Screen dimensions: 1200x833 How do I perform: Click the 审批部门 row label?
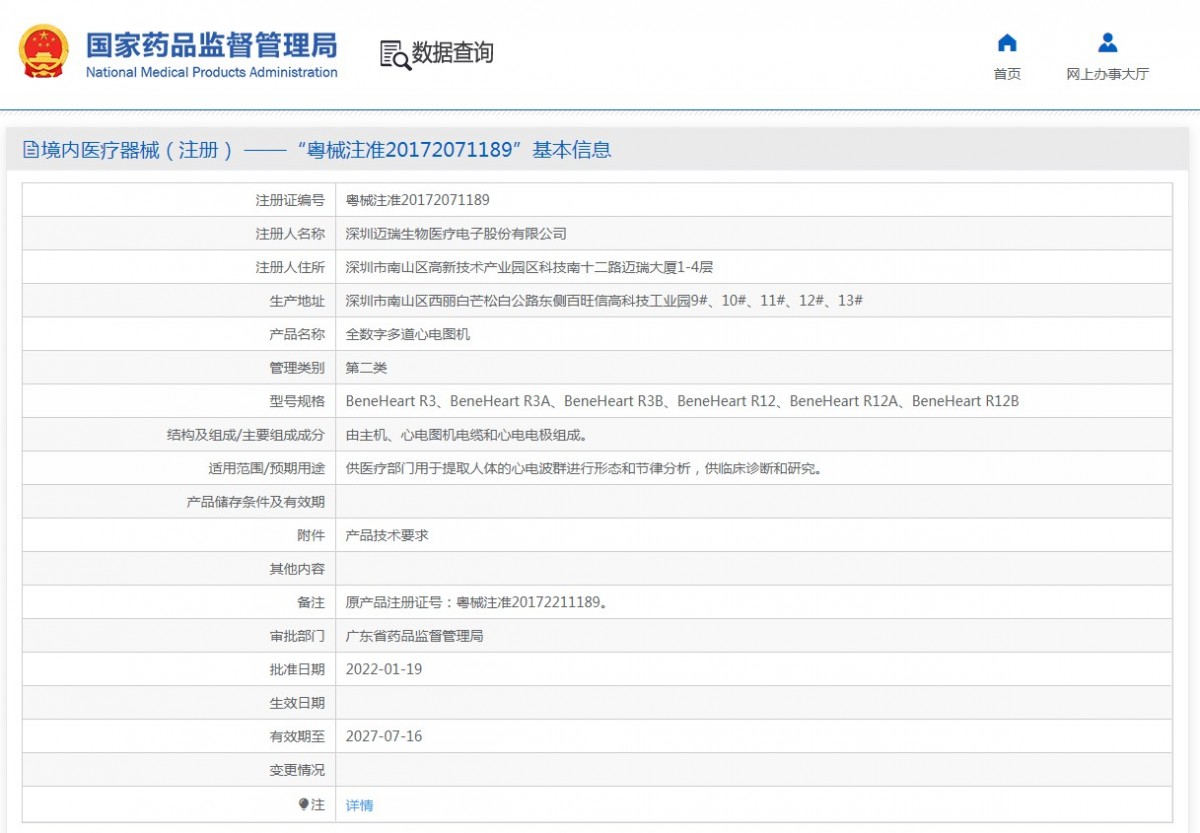tap(297, 636)
